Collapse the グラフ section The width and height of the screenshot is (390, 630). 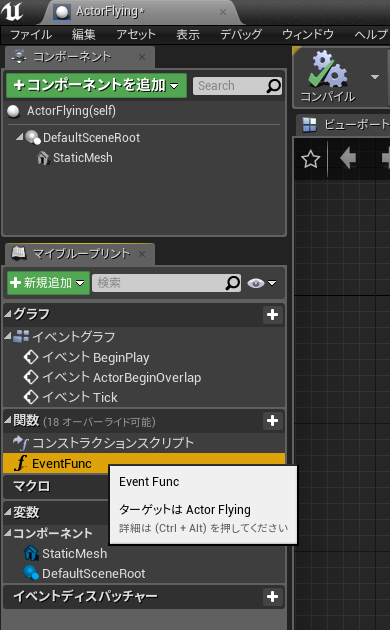click(8, 314)
